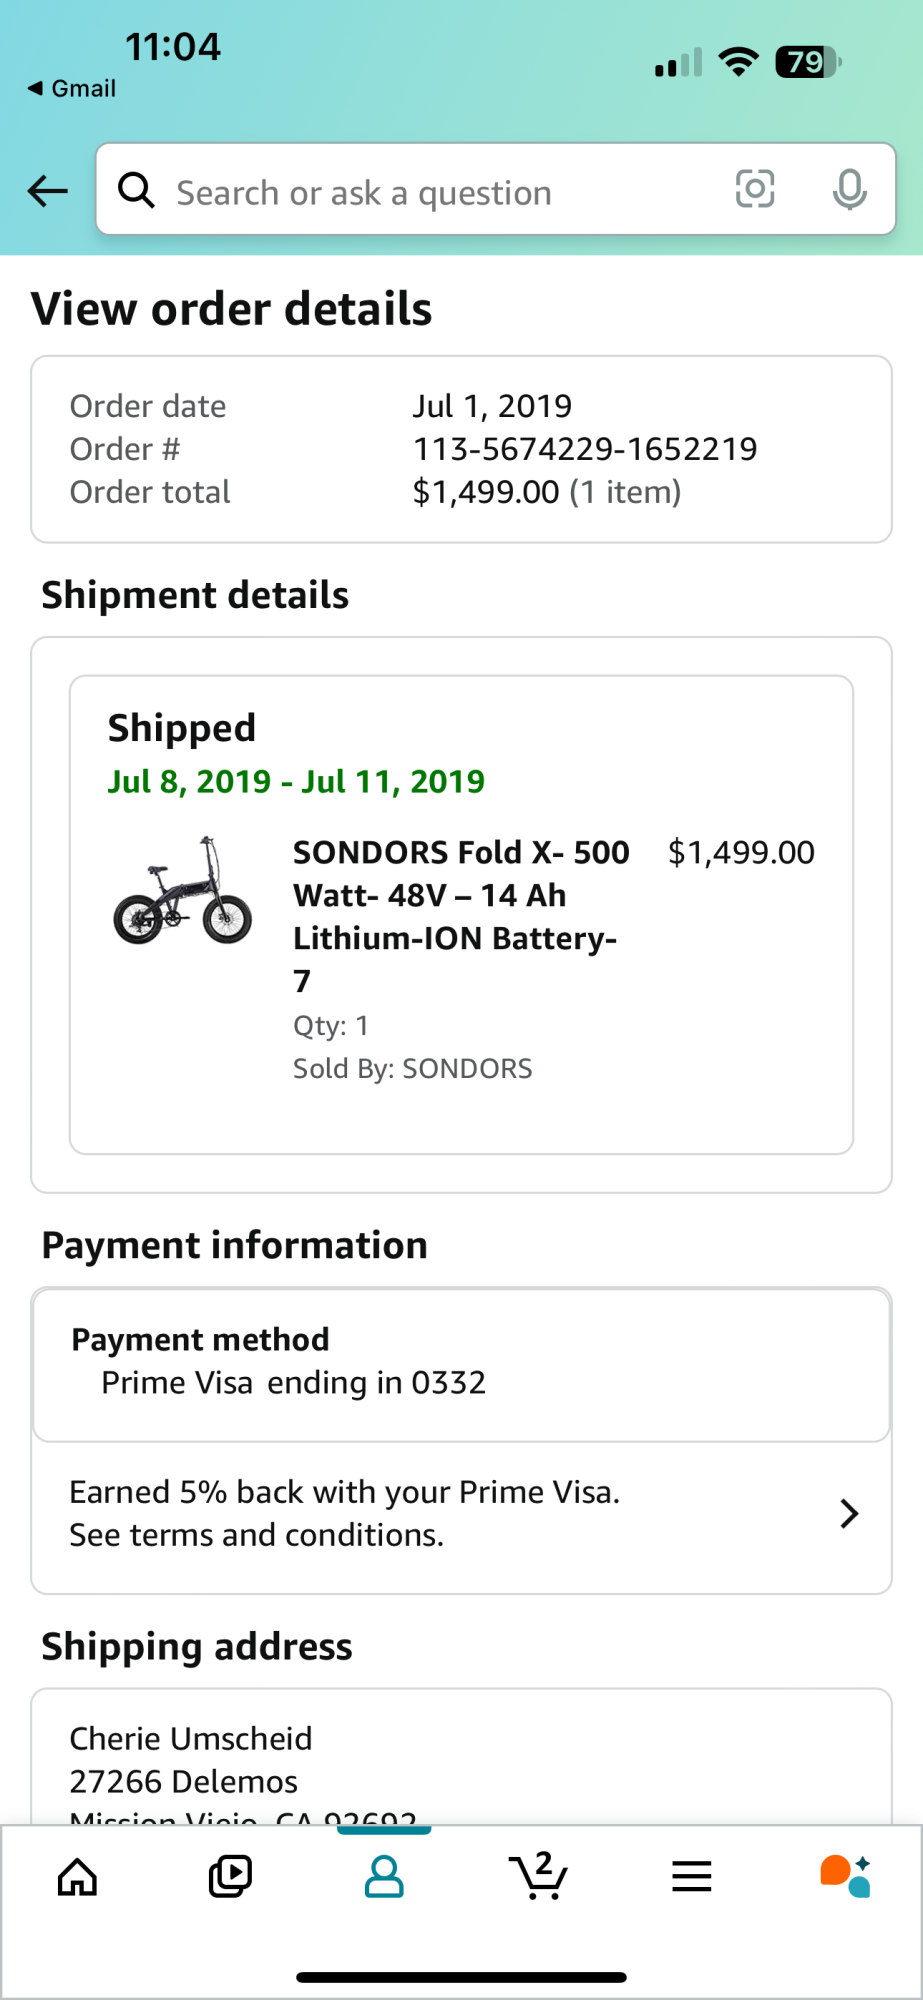This screenshot has width=923, height=2000.
Task: Open the hamburger menu tab
Action: coord(691,1877)
